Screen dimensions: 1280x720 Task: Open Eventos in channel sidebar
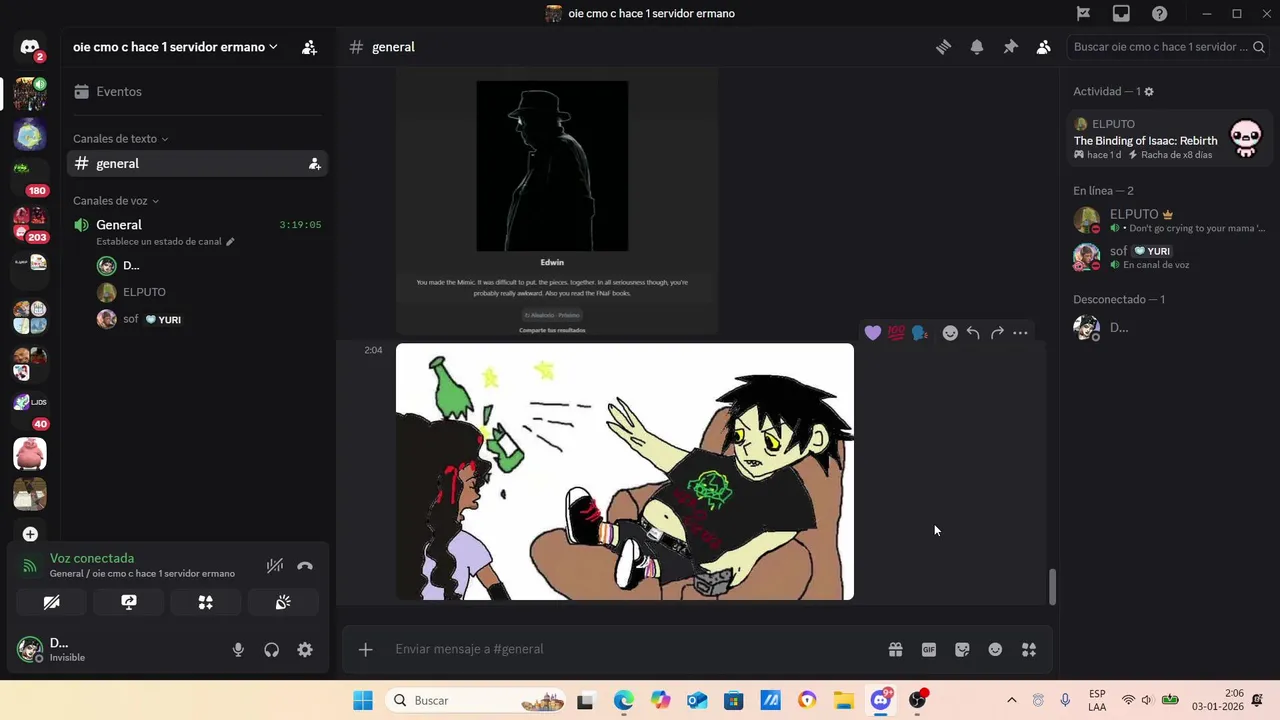(x=197, y=91)
